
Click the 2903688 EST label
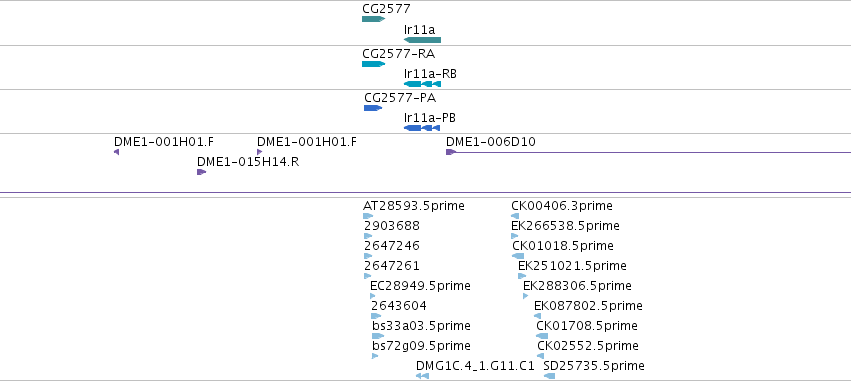tap(392, 226)
